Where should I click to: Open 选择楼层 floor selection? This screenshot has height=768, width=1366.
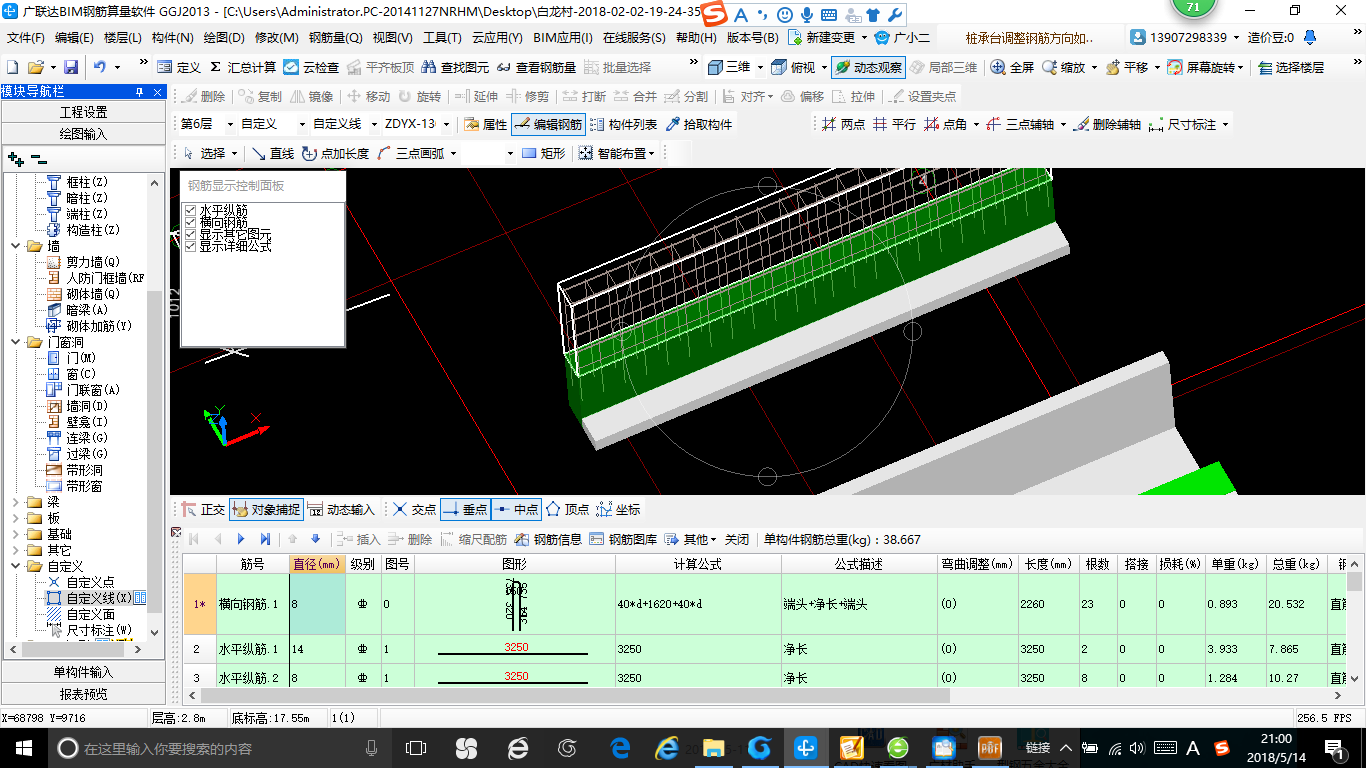tap(1291, 67)
